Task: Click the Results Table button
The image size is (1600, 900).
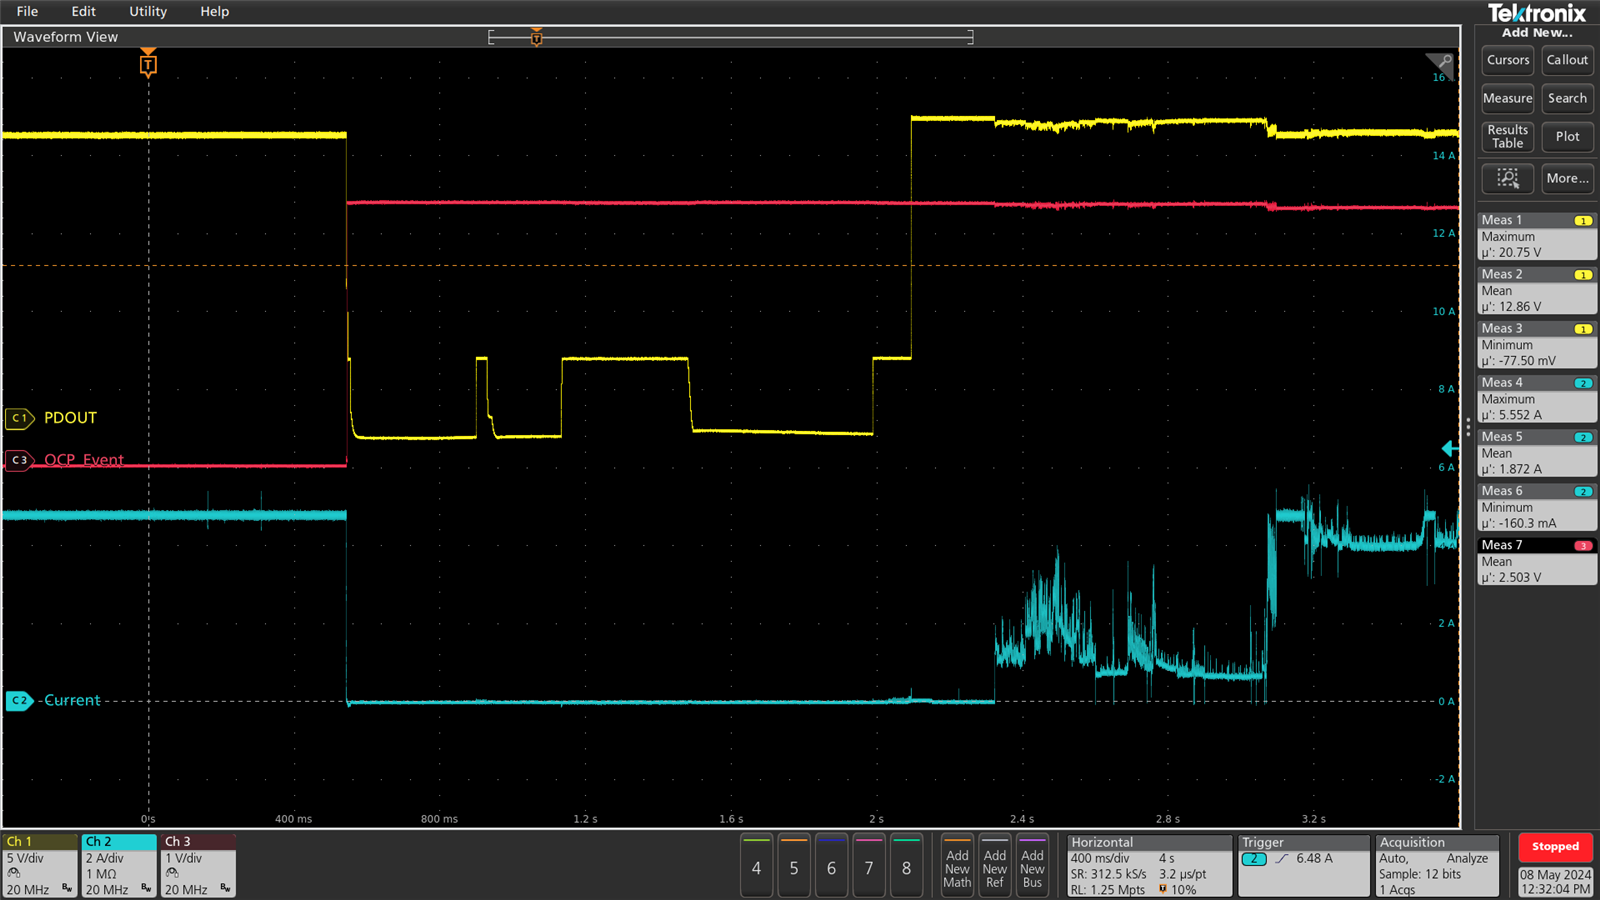Action: click(x=1508, y=137)
